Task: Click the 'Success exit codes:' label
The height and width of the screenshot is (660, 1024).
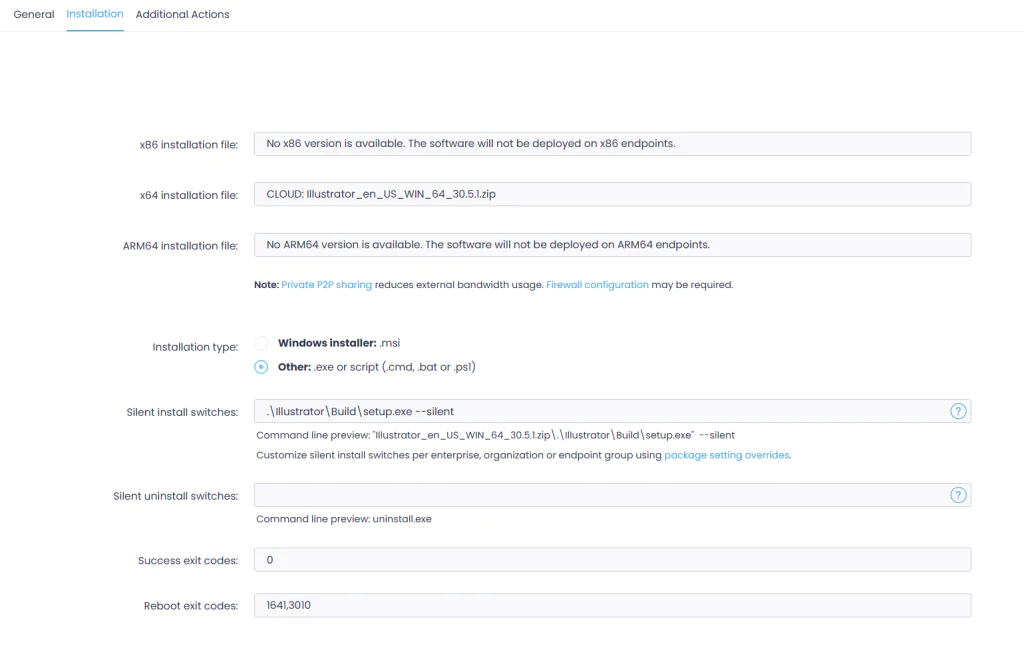Action: (188, 561)
